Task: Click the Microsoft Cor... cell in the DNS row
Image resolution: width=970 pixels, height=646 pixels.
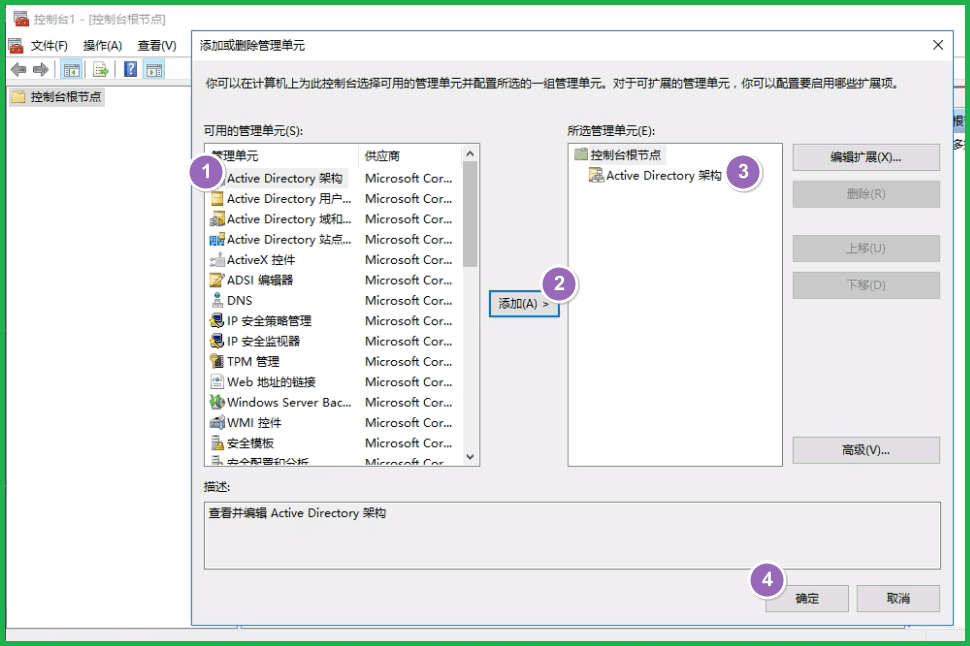Action: point(408,301)
